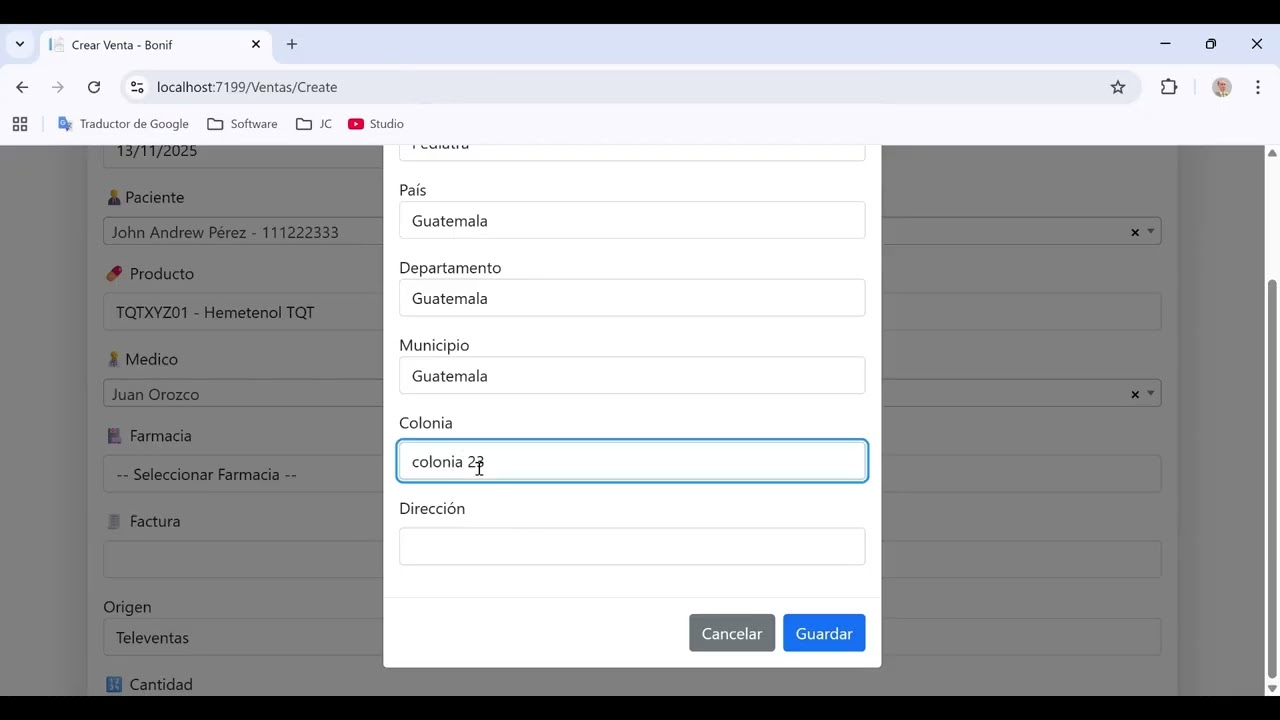Open the apps grid in bookmarks bar
Screen dimensions: 1280x720
pos(20,124)
